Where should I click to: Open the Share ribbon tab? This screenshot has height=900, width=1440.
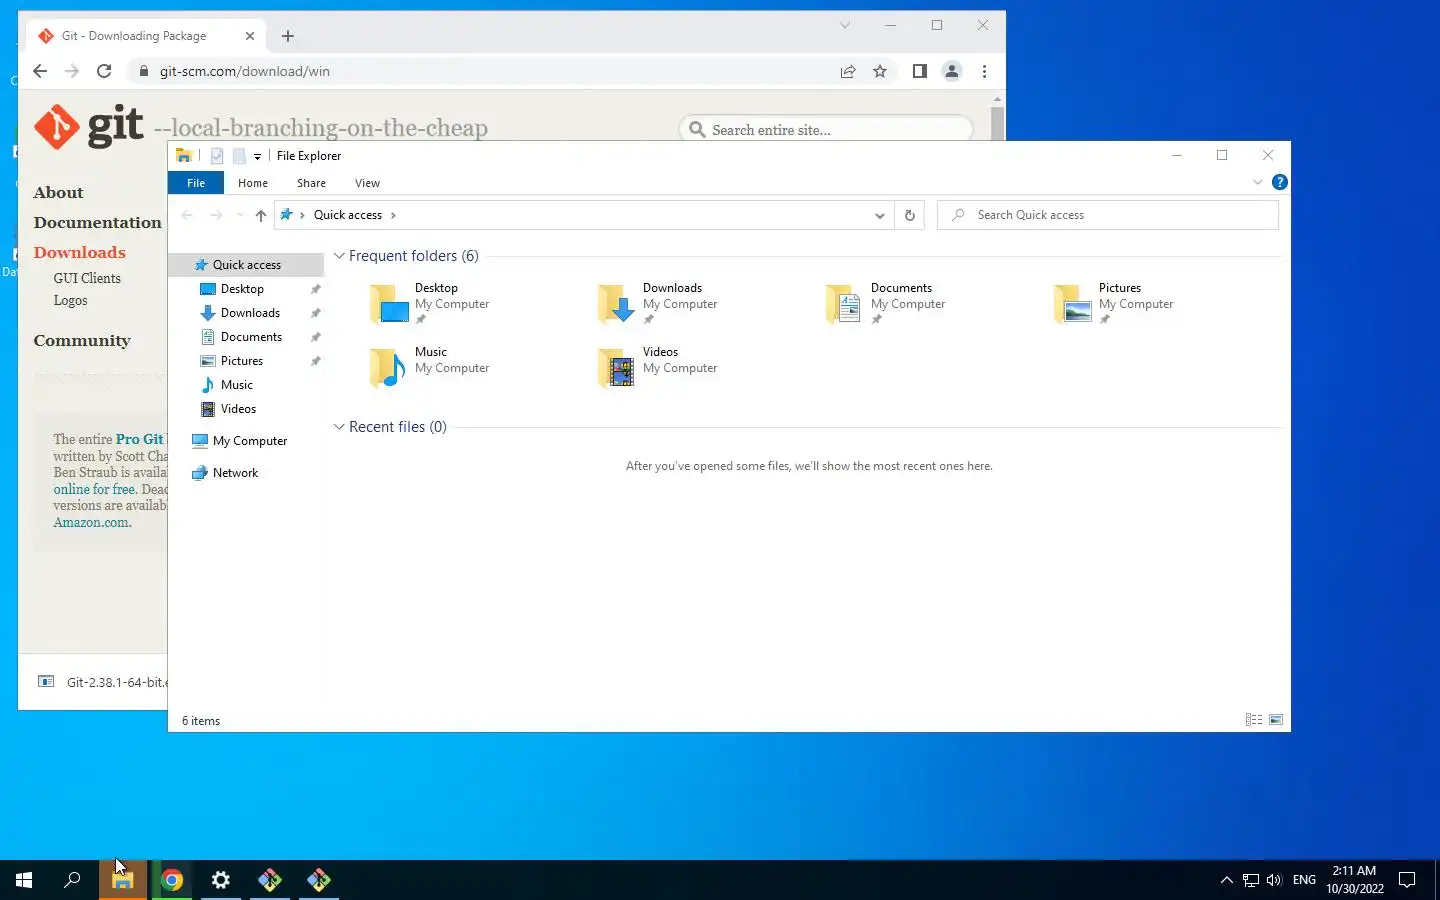(311, 183)
